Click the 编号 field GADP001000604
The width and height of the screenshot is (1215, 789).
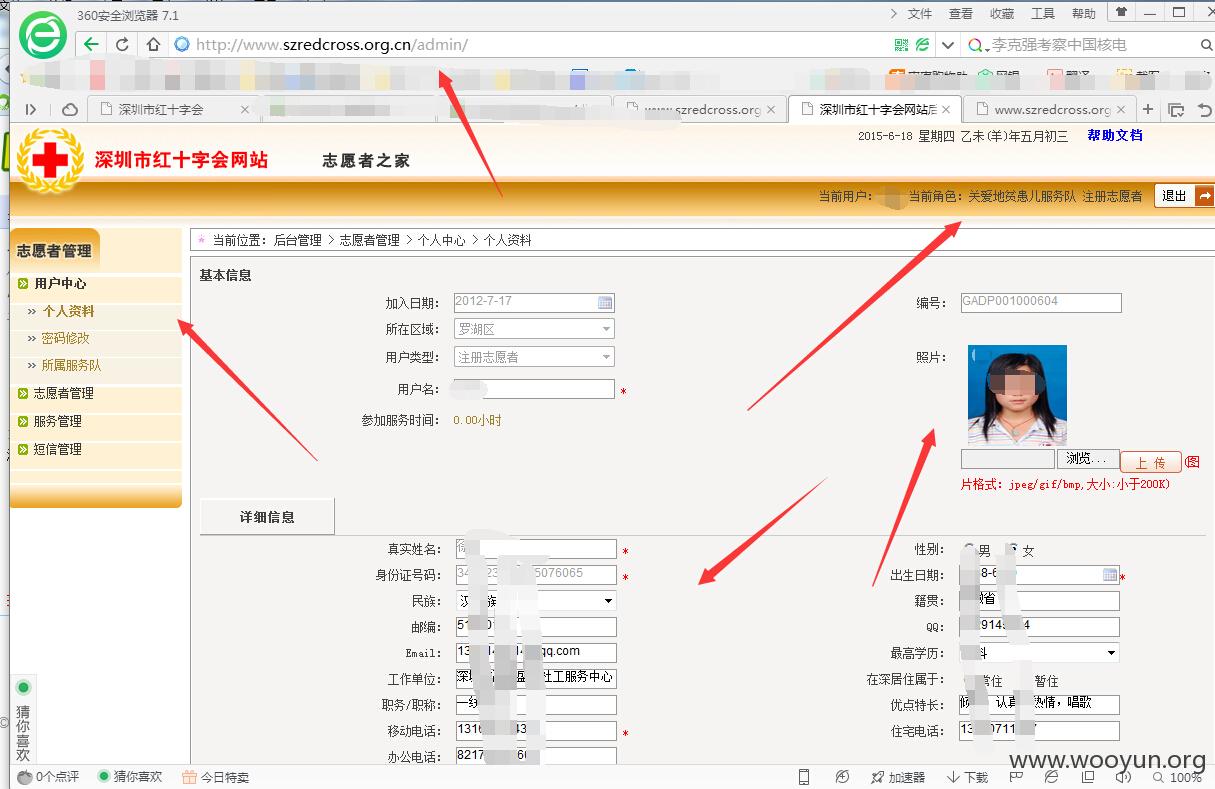tap(1040, 302)
